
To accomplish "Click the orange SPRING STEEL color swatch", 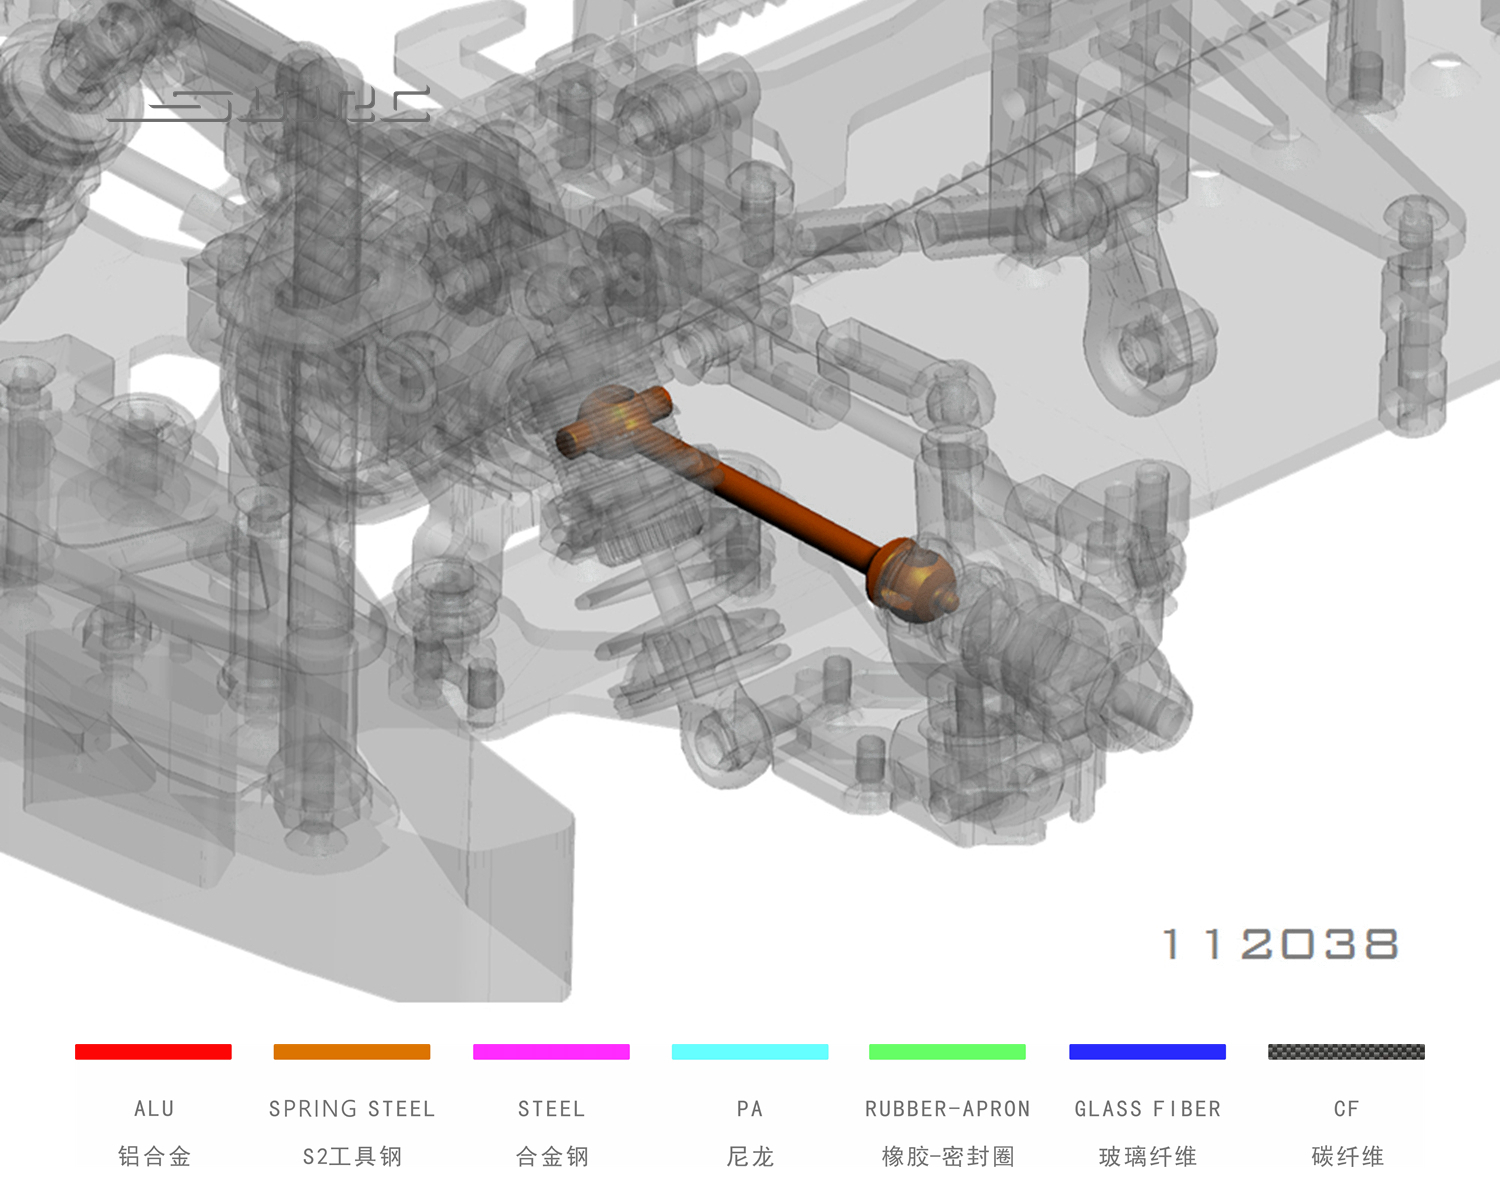I will 352,1051.
